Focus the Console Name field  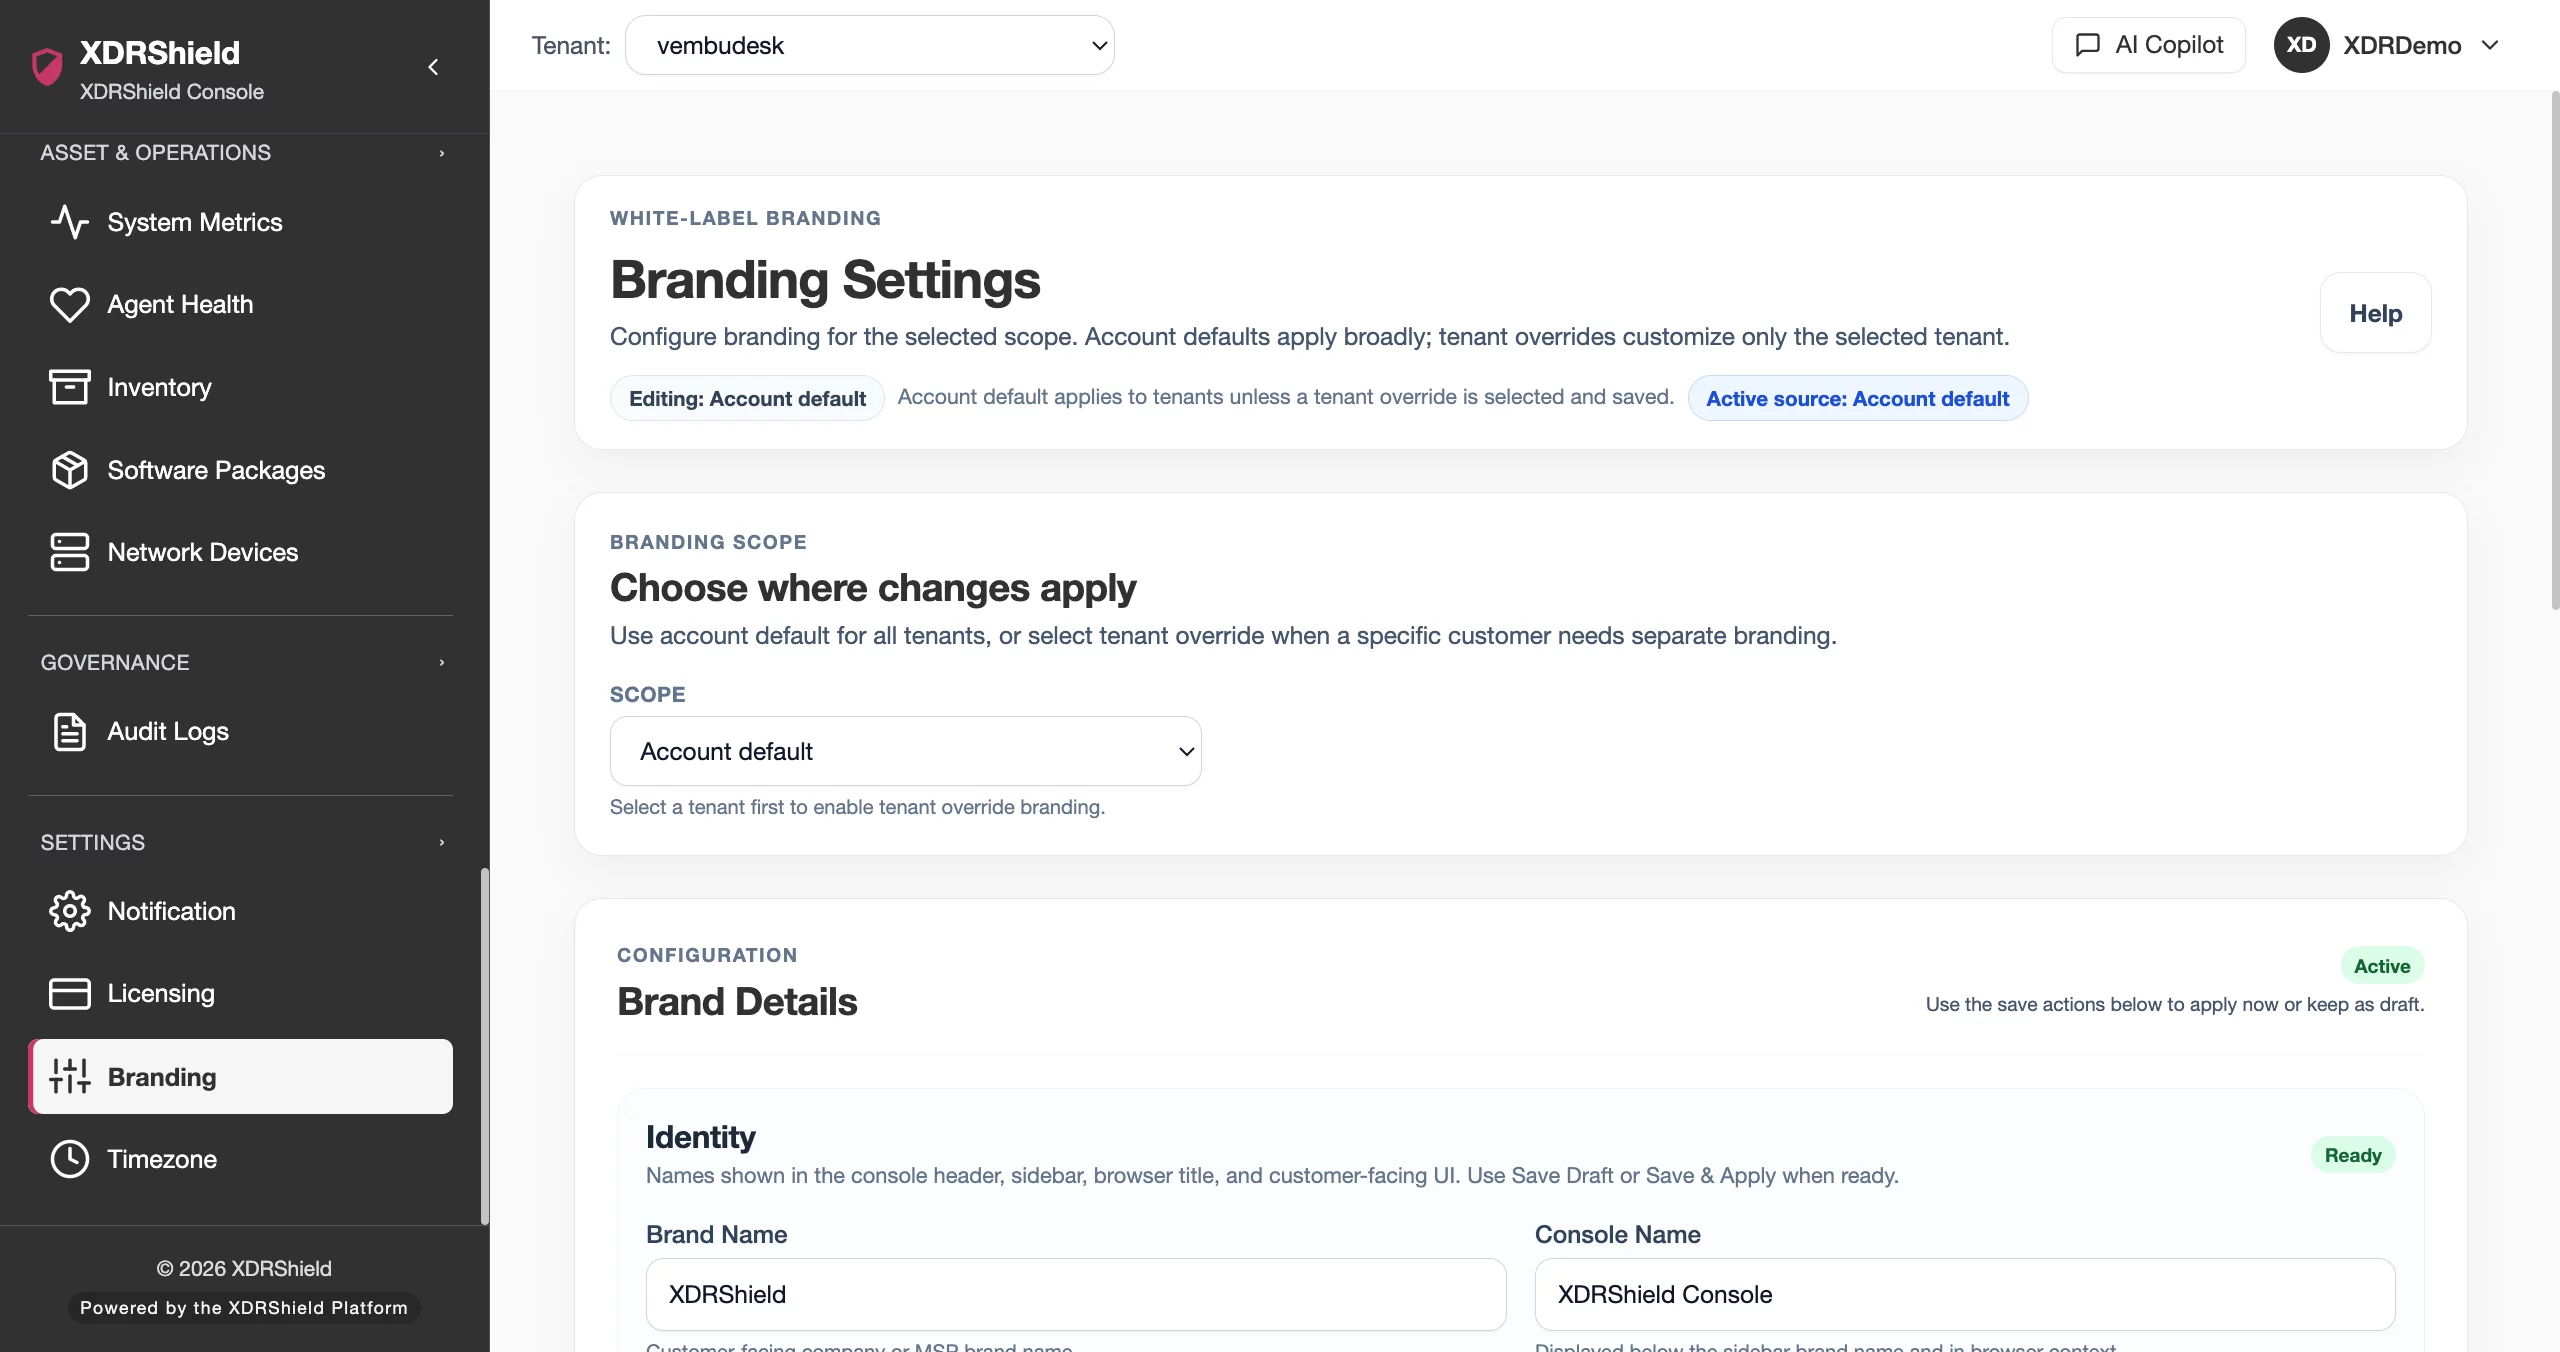point(1965,1294)
